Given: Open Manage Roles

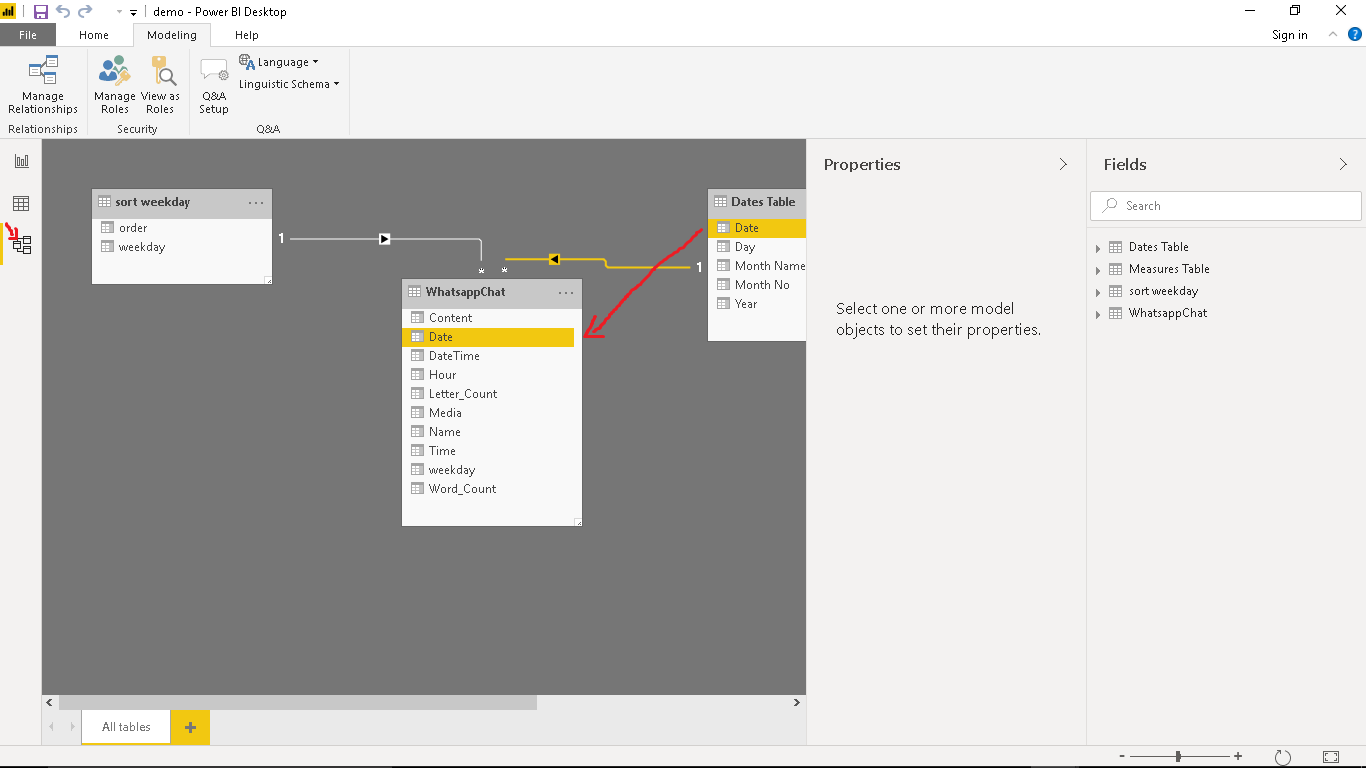Looking at the screenshot, I should (x=115, y=86).
